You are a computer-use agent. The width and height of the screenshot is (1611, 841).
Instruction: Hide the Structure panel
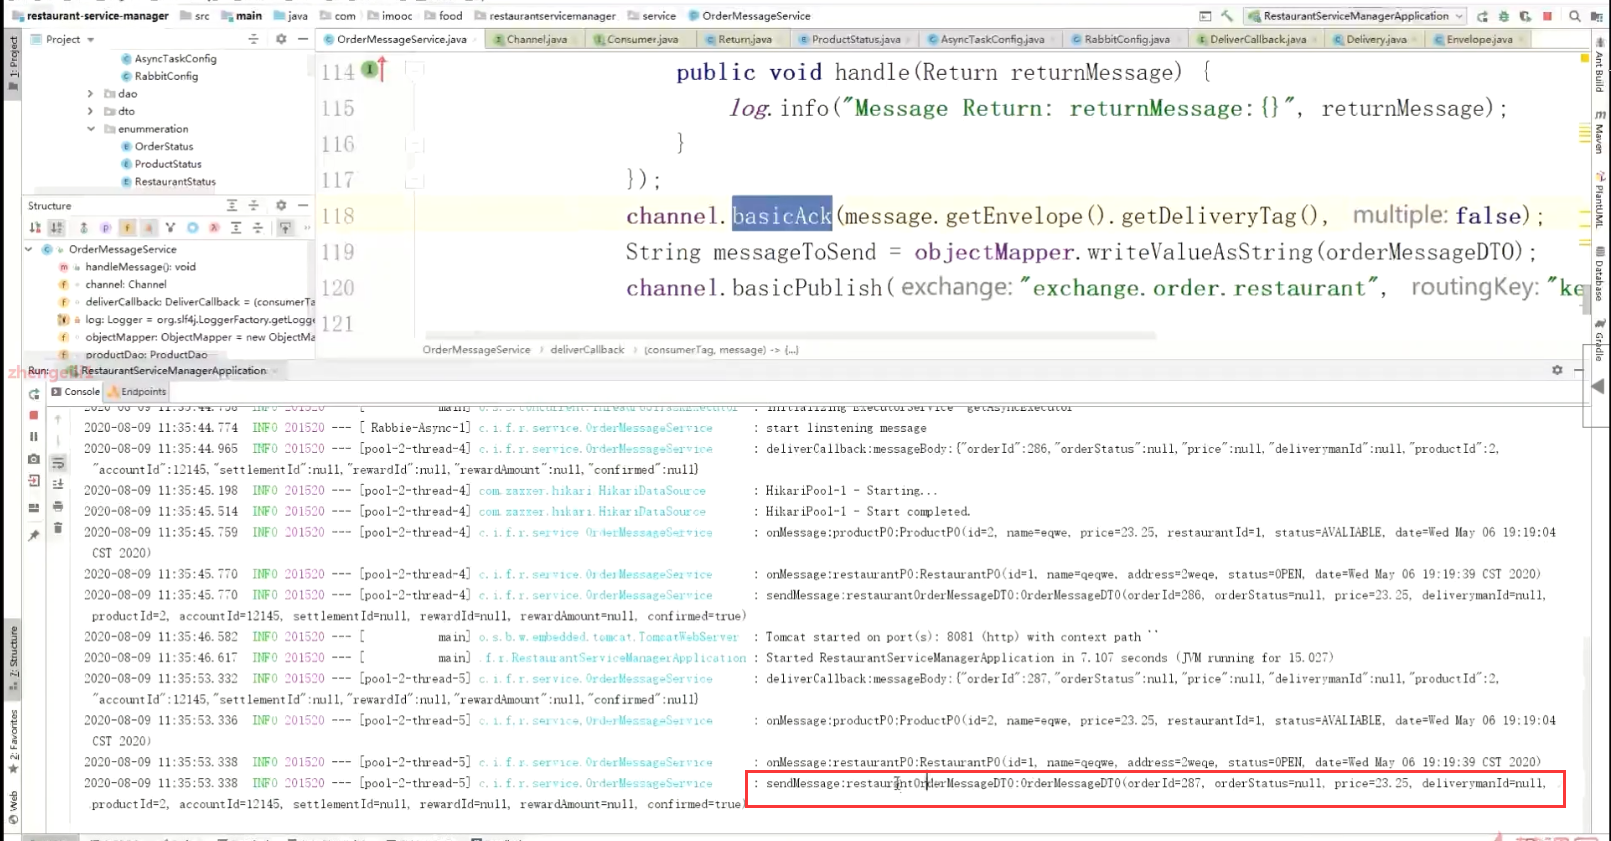tap(303, 205)
